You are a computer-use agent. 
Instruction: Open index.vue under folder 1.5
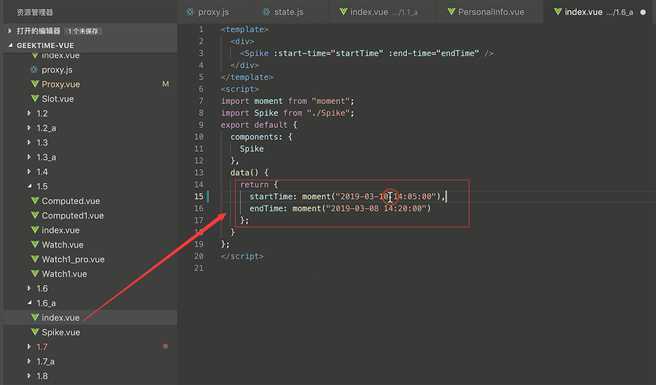(x=60, y=230)
